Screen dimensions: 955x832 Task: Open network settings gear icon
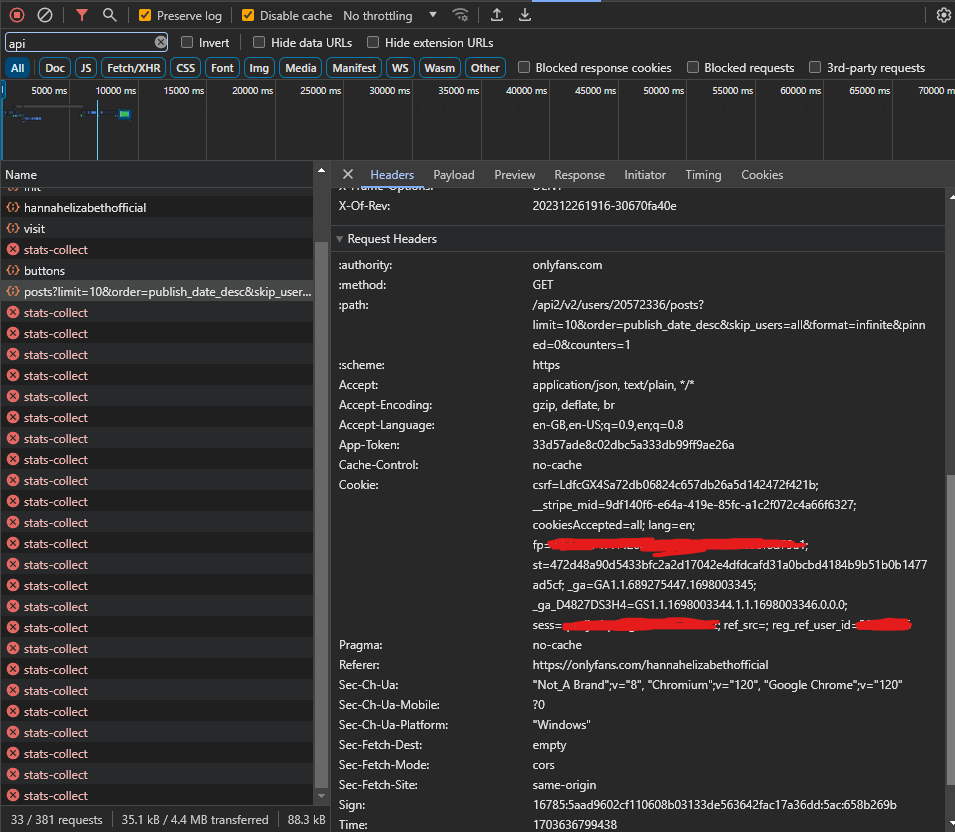[x=943, y=16]
